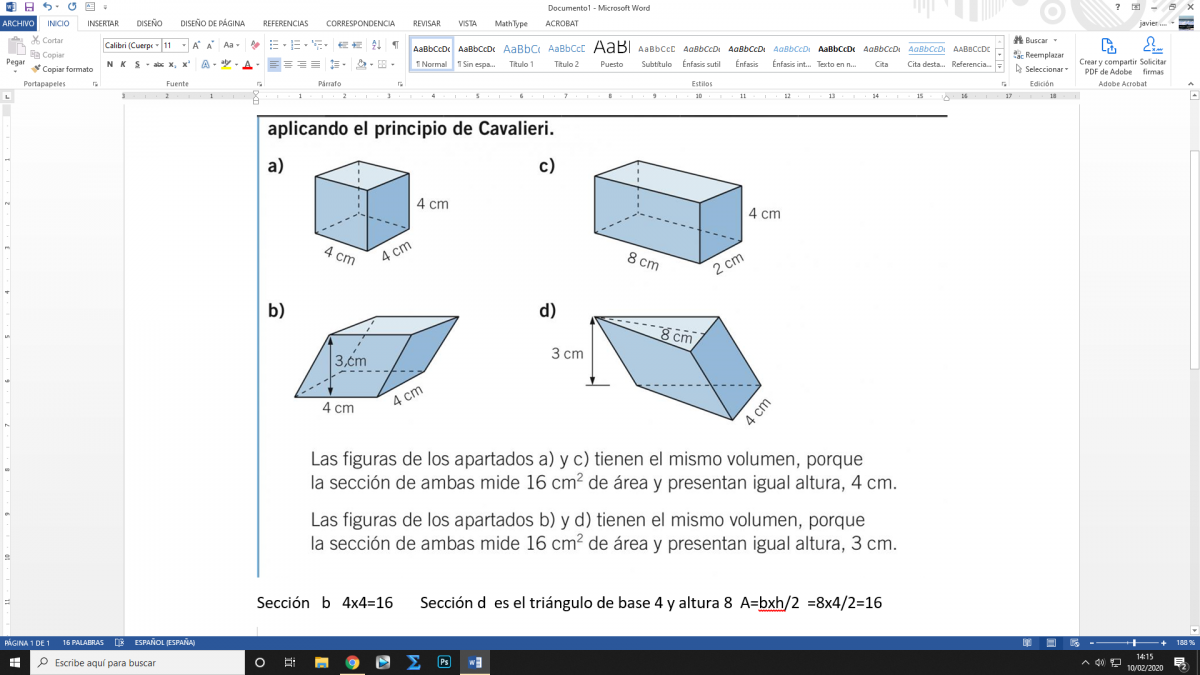The image size is (1200, 675).
Task: Click the increase indent icon
Action: pyautogui.click(x=358, y=45)
